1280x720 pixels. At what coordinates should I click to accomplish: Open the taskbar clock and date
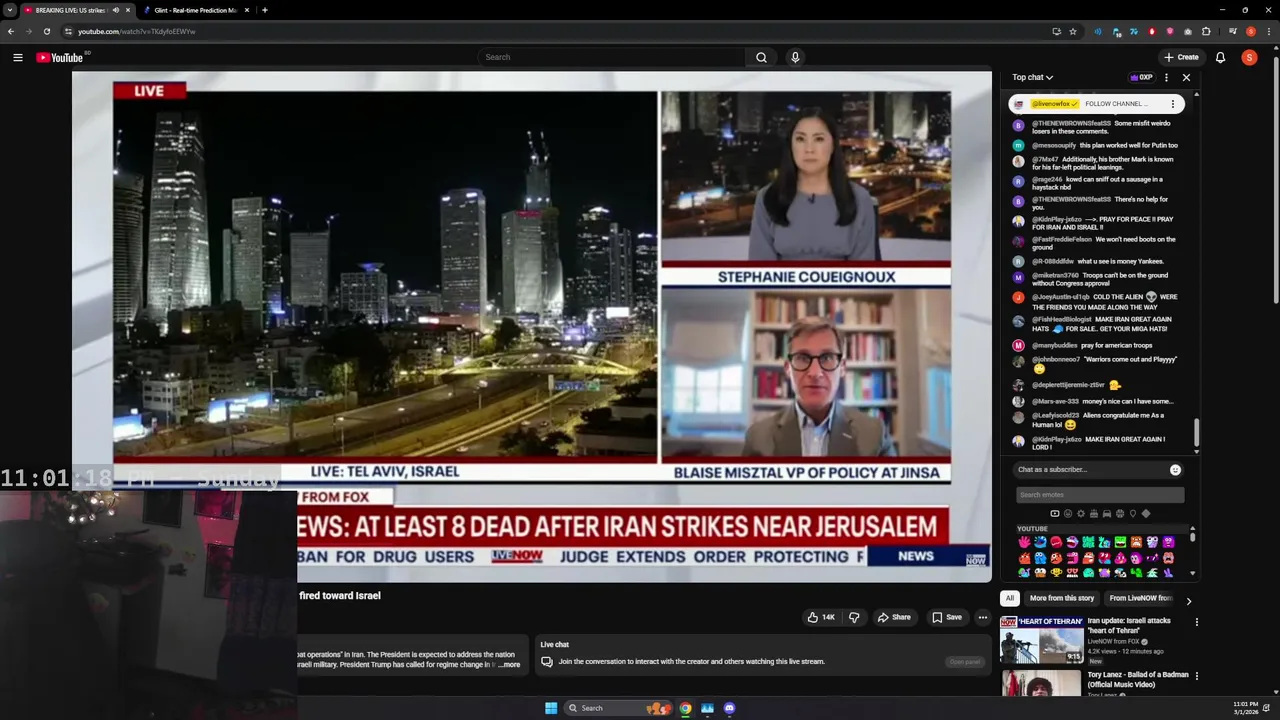click(x=1246, y=708)
